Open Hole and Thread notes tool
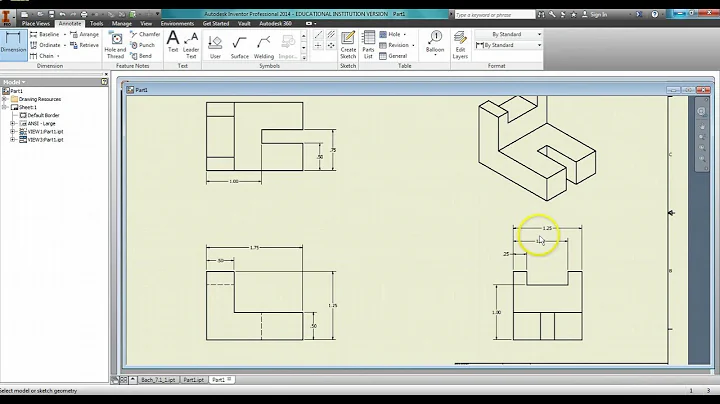Image resolution: width=720 pixels, height=404 pixels. tap(115, 45)
